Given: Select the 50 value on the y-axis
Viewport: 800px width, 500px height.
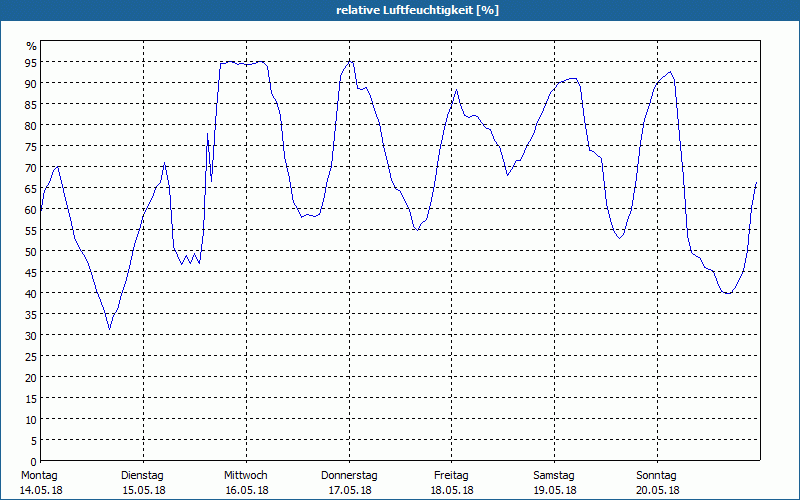Looking at the screenshot, I should [x=31, y=252].
